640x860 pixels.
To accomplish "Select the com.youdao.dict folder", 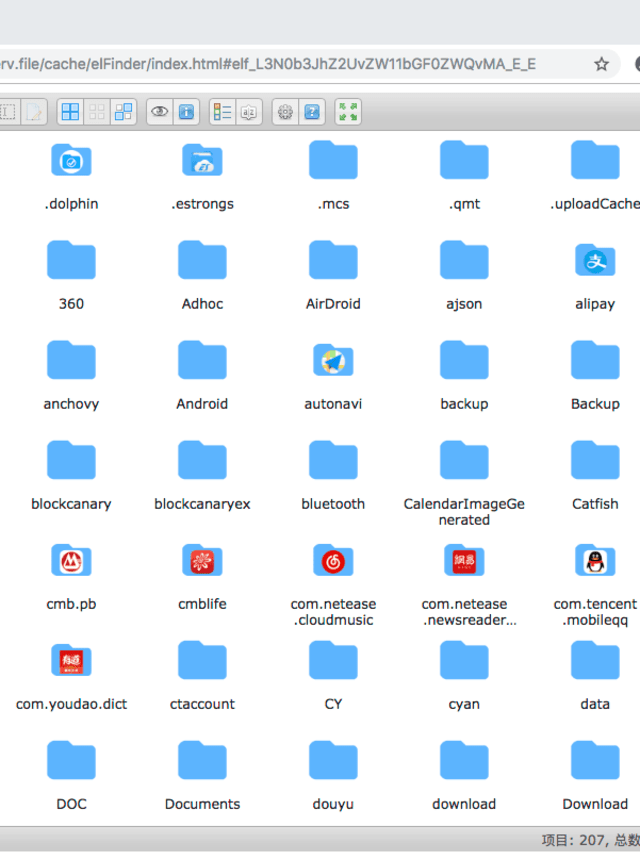I will pos(71,661).
